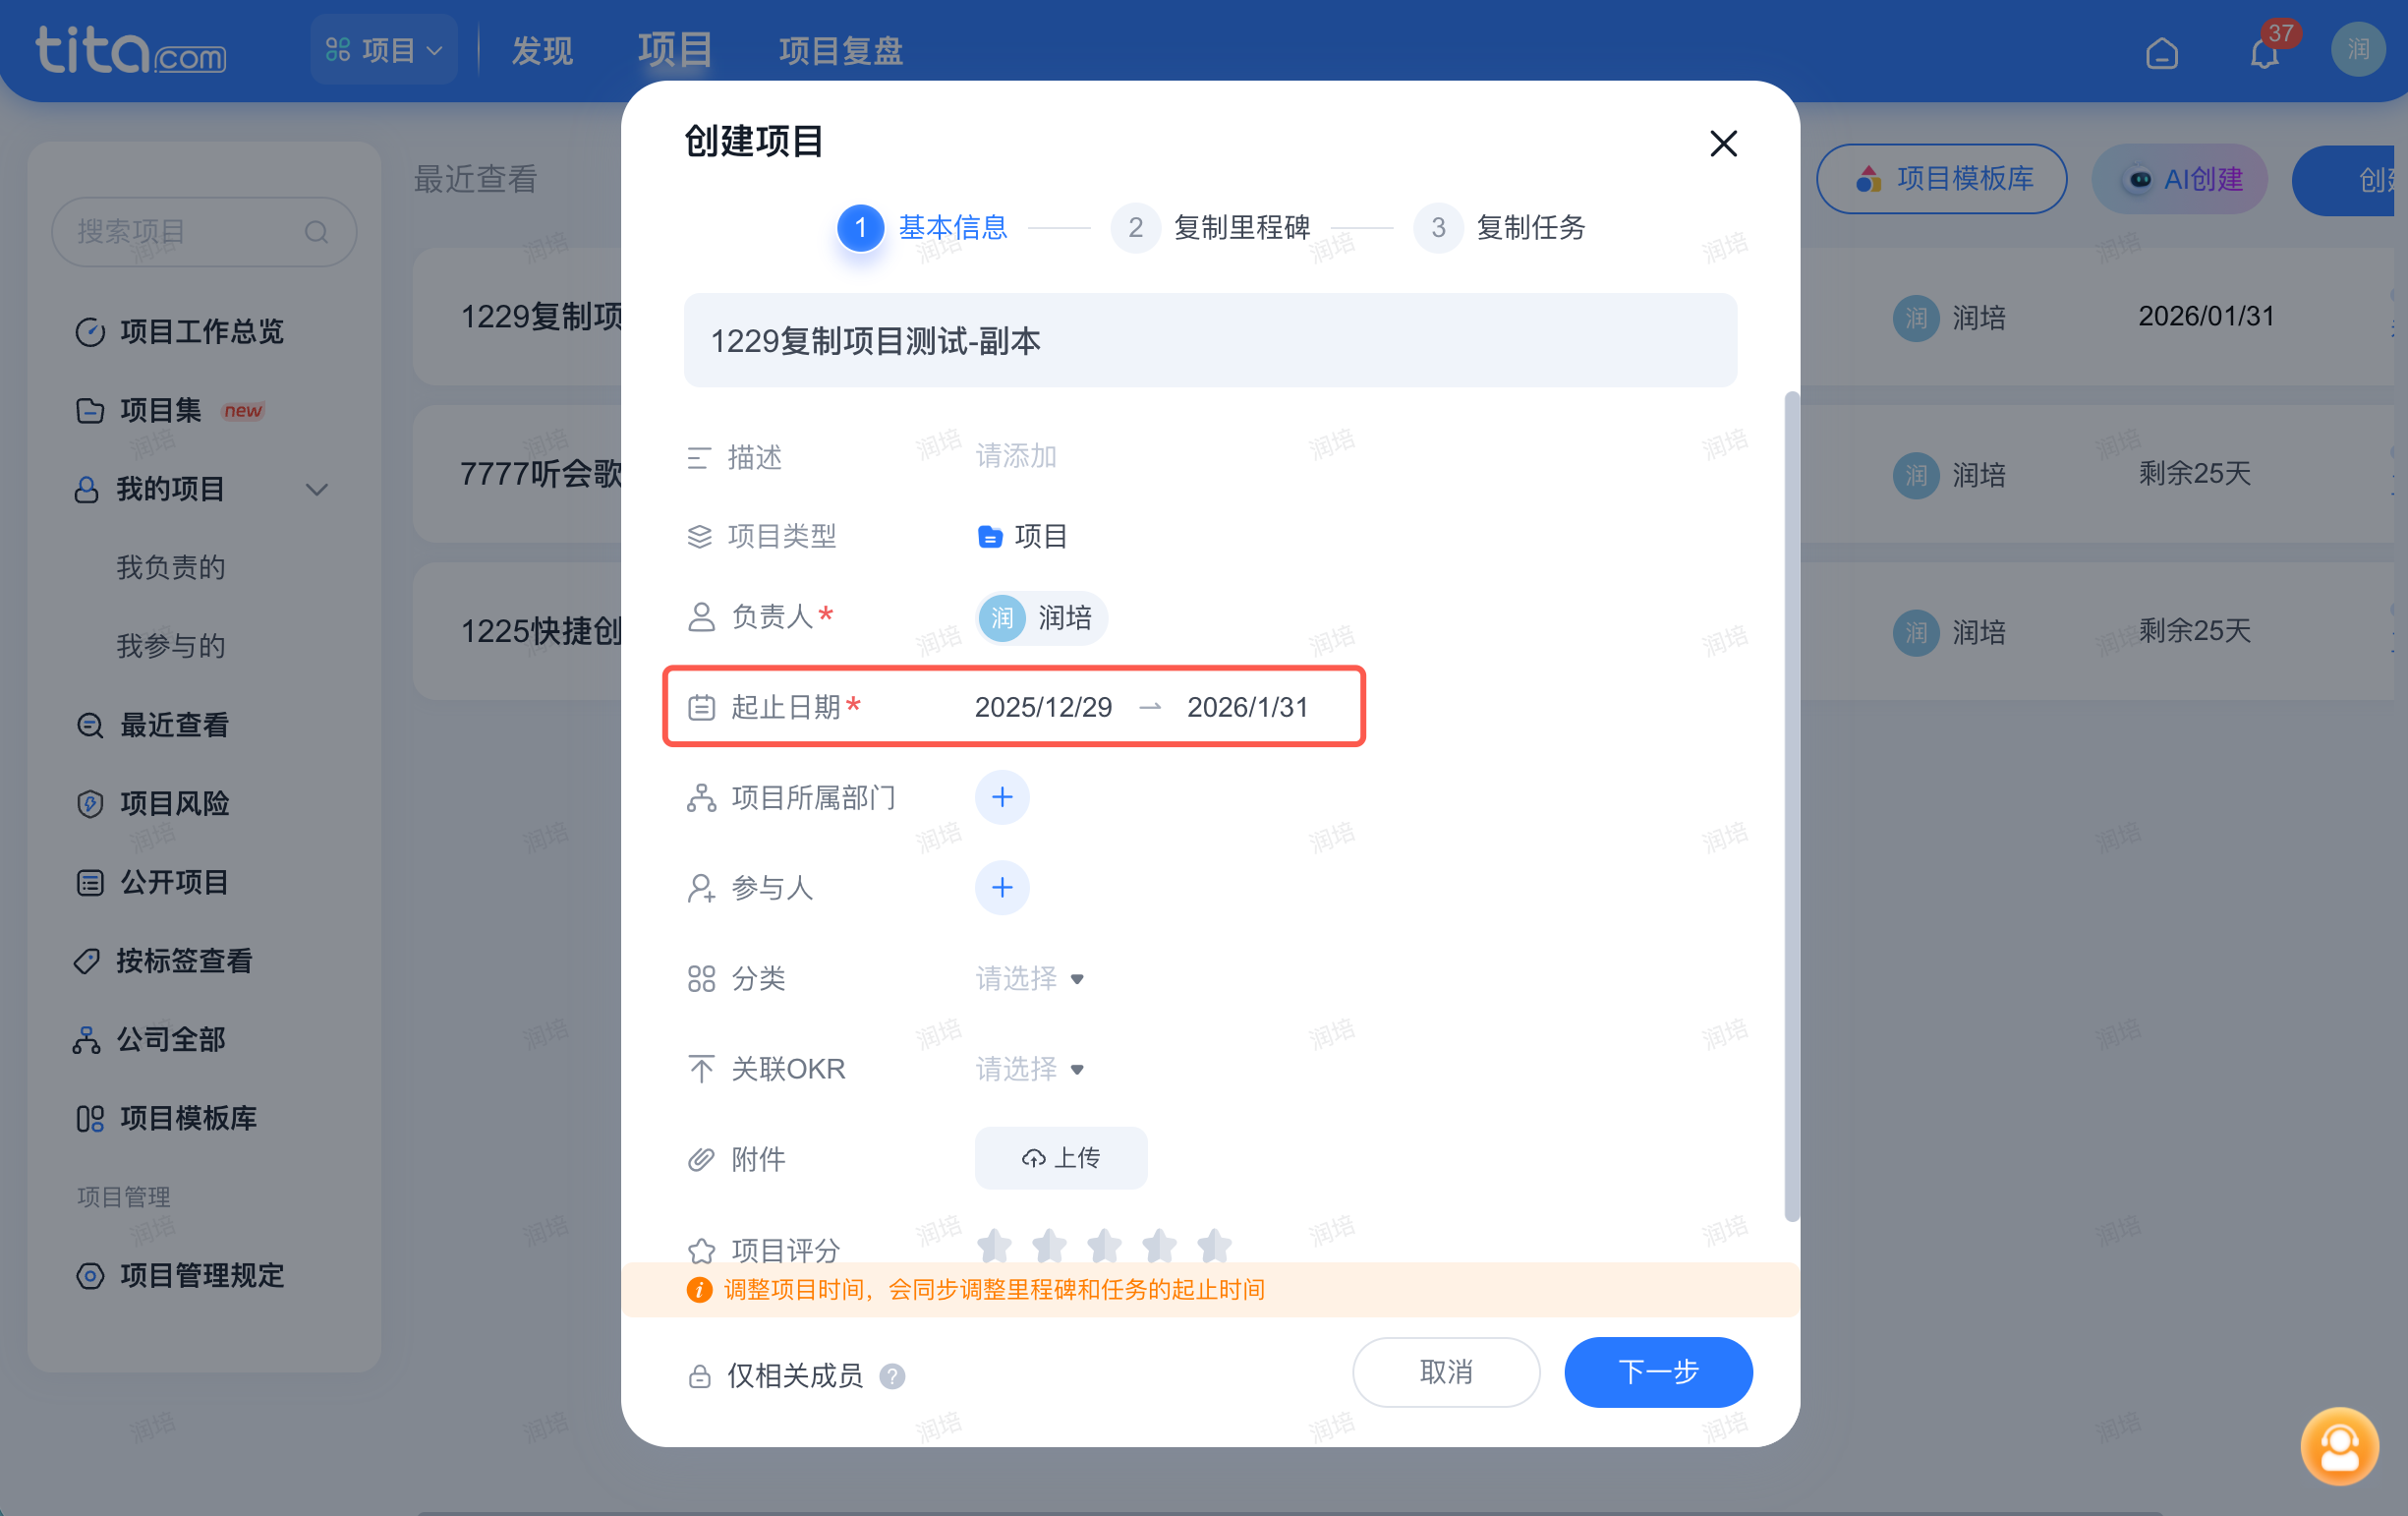Switch to the 发现 tab
This screenshot has height=1516, width=2408.
(542, 50)
